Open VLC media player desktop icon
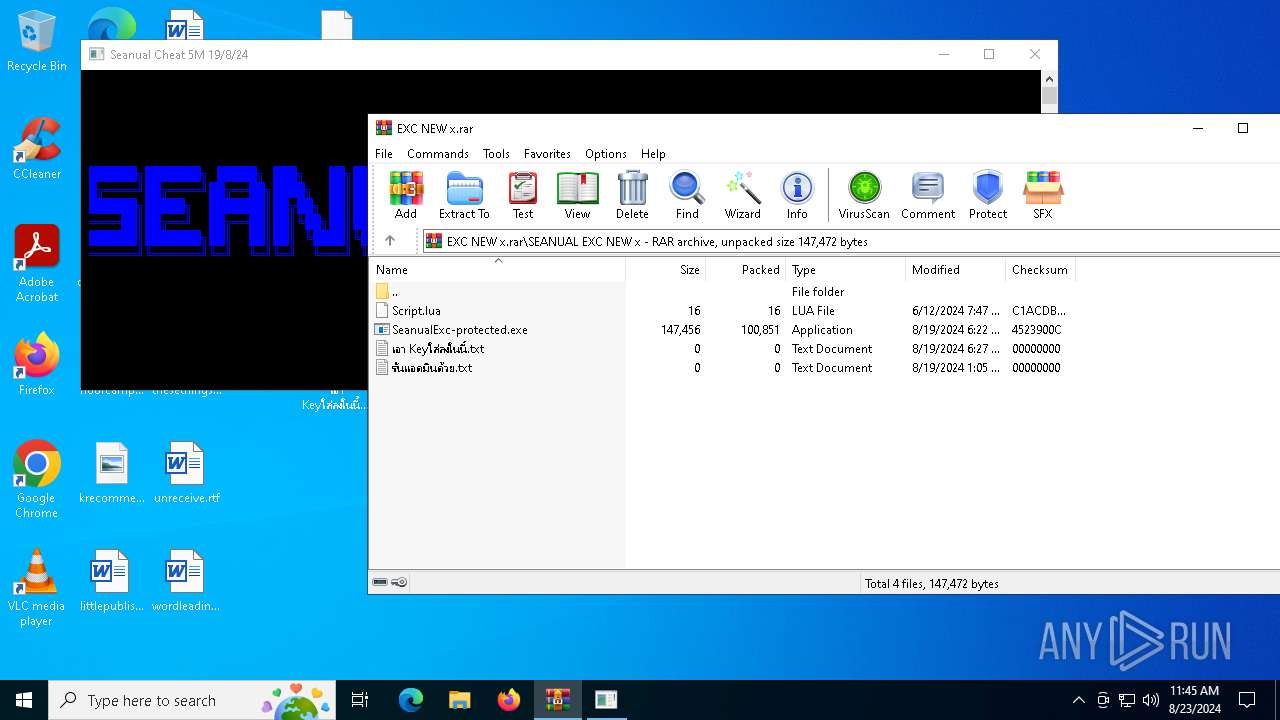The image size is (1280, 720). (37, 588)
